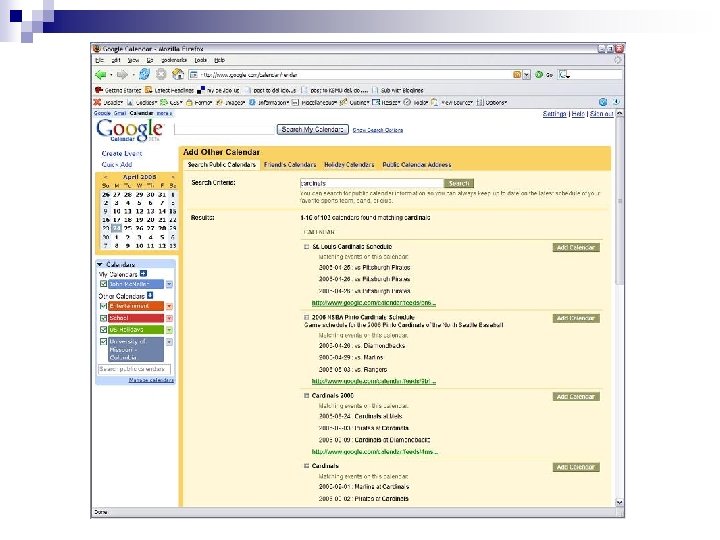Image resolution: width=720 pixels, height=540 pixels.
Task: Add the Cardinals 2006 calendar
Action: (576, 396)
